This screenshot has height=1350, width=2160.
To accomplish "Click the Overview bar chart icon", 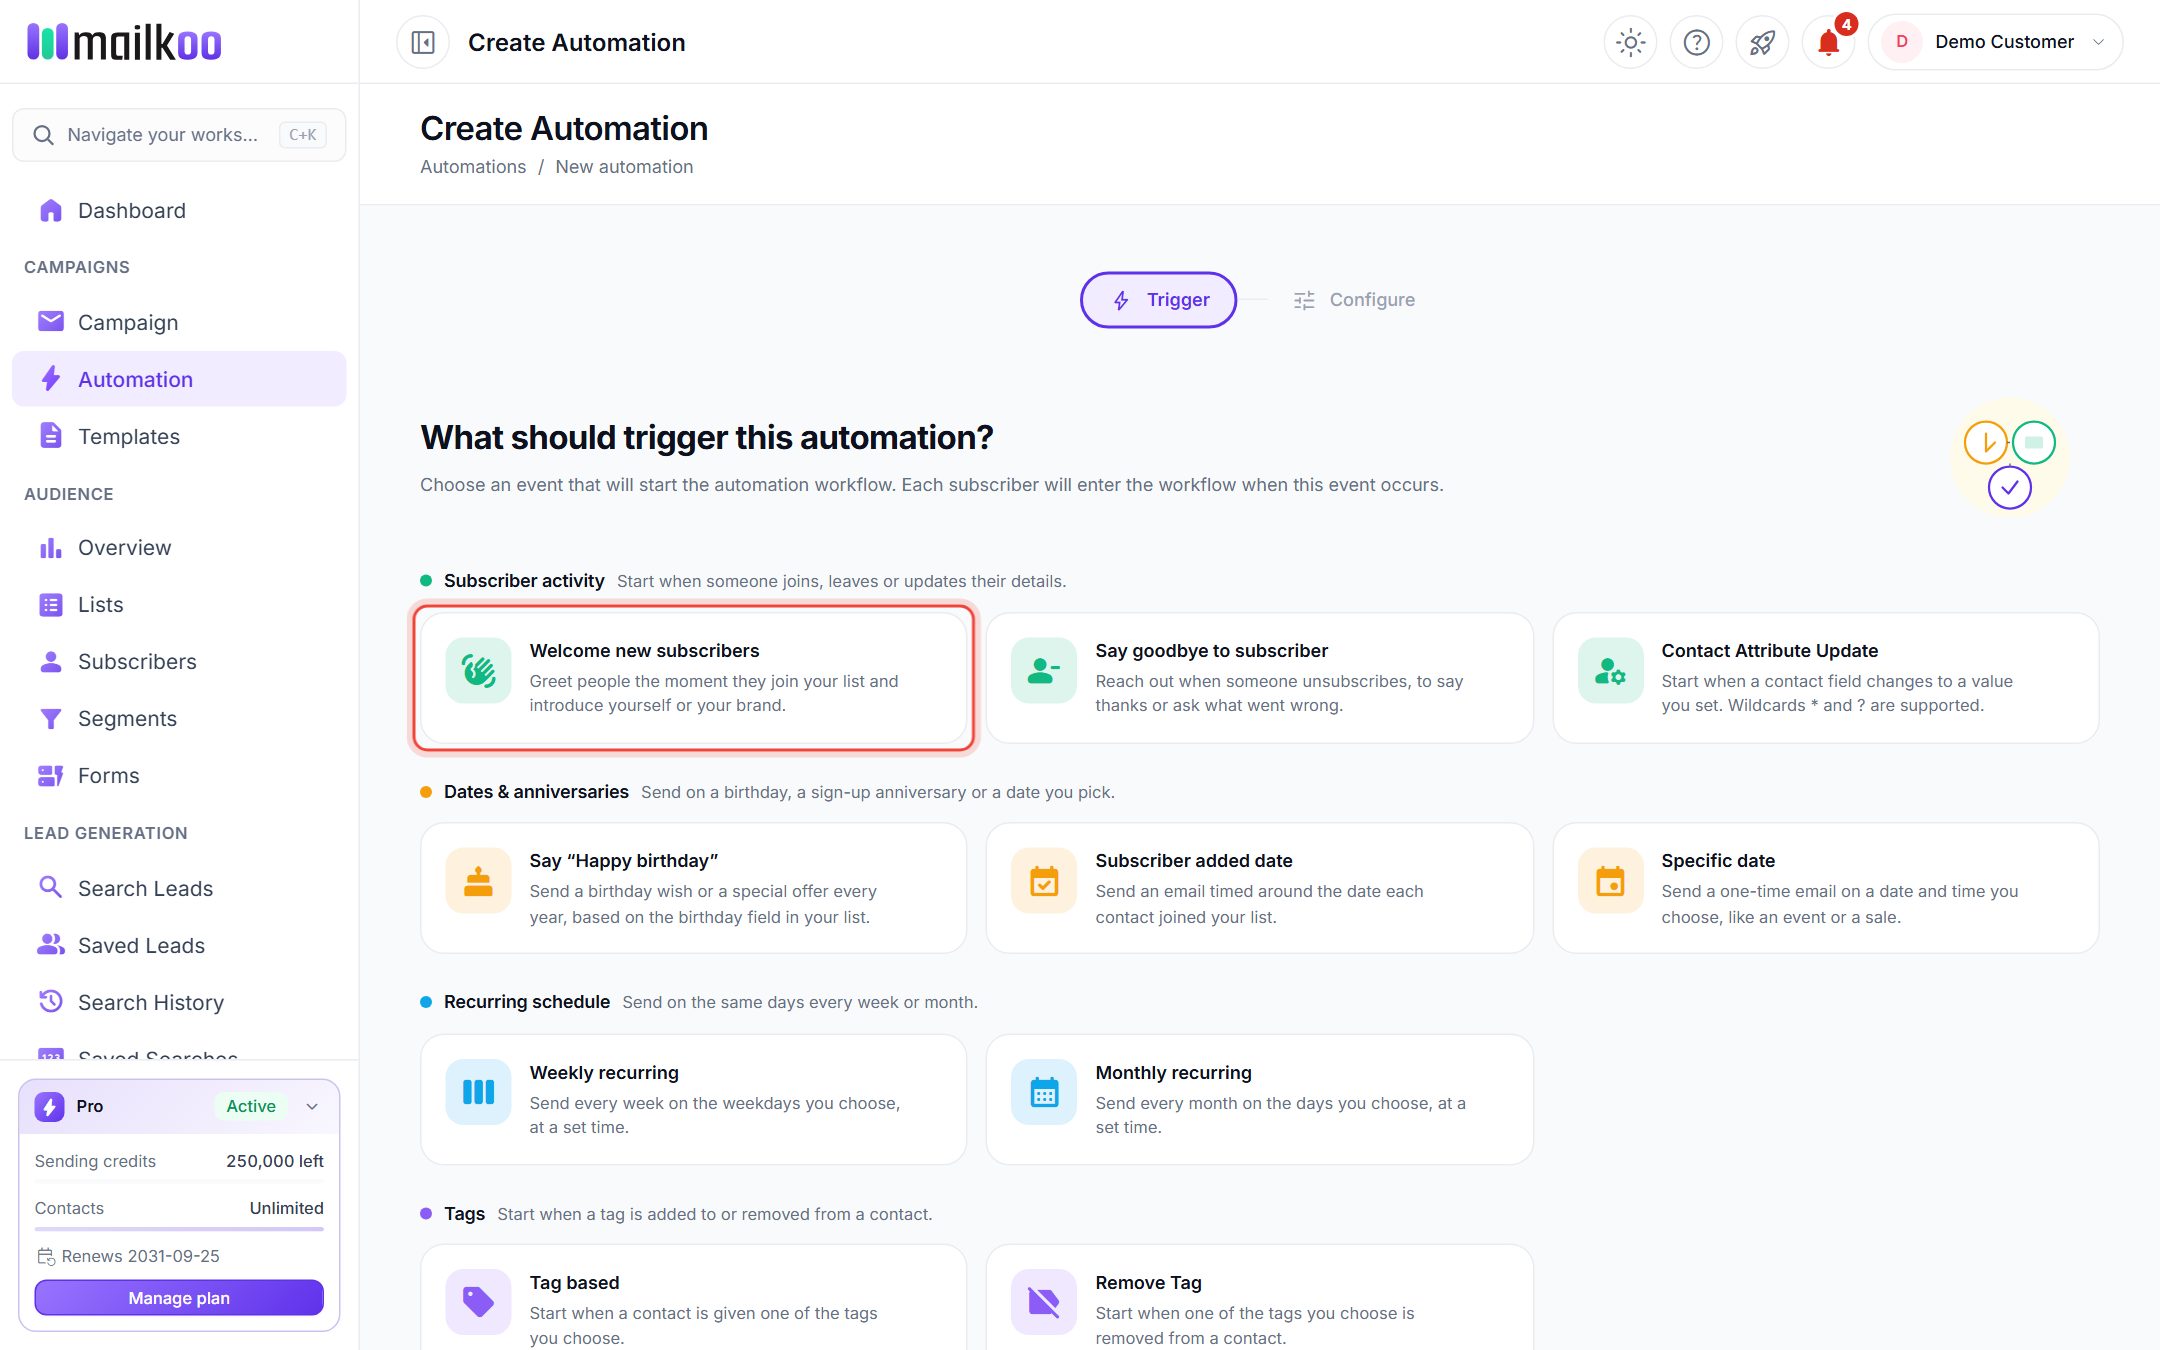I will click(x=50, y=547).
